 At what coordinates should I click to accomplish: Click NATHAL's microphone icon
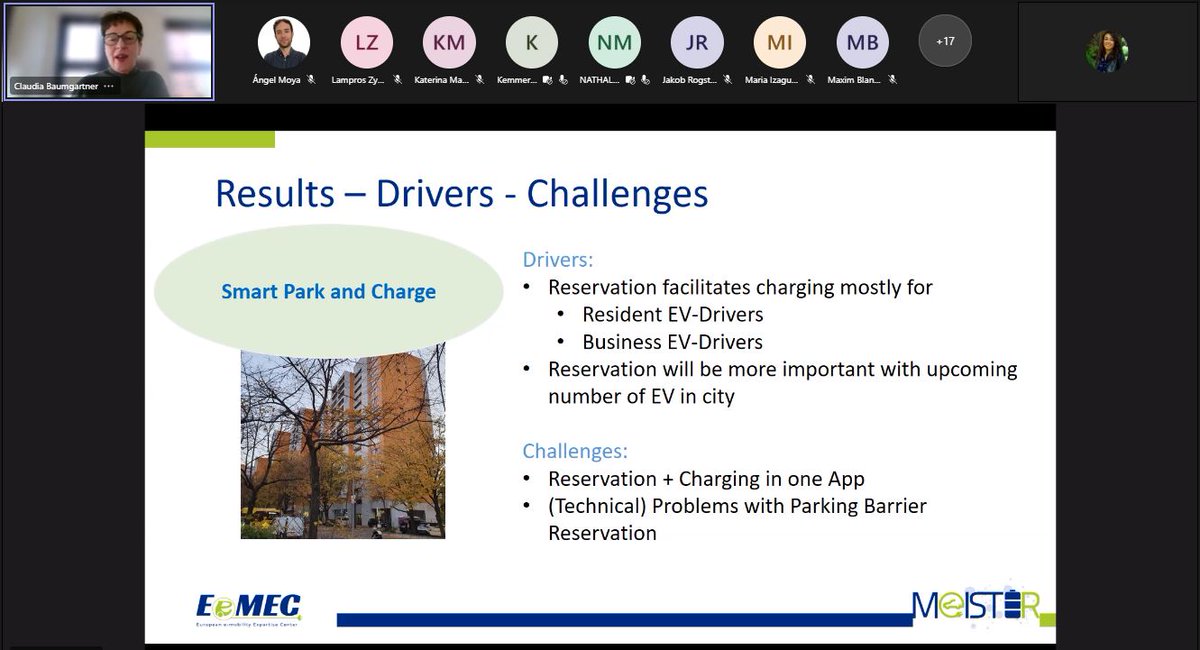[x=646, y=77]
